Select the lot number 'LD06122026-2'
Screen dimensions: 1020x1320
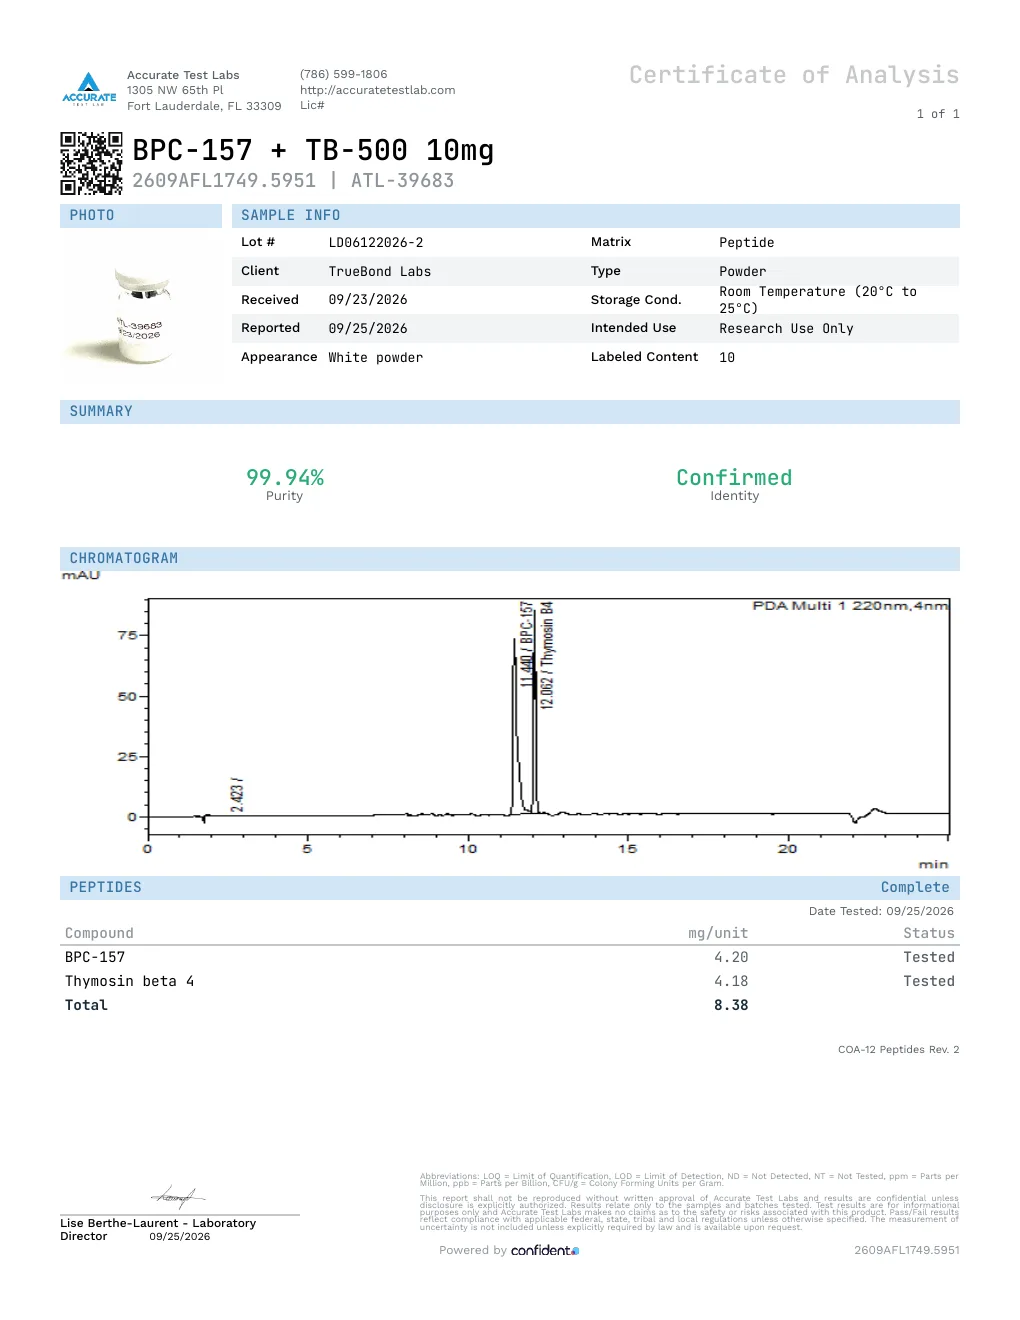376,243
